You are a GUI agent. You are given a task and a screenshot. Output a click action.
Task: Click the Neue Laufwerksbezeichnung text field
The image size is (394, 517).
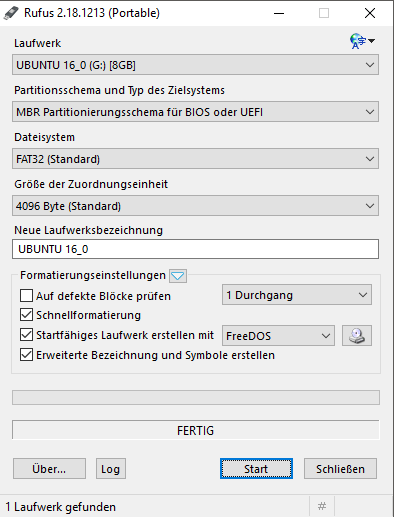point(195,249)
